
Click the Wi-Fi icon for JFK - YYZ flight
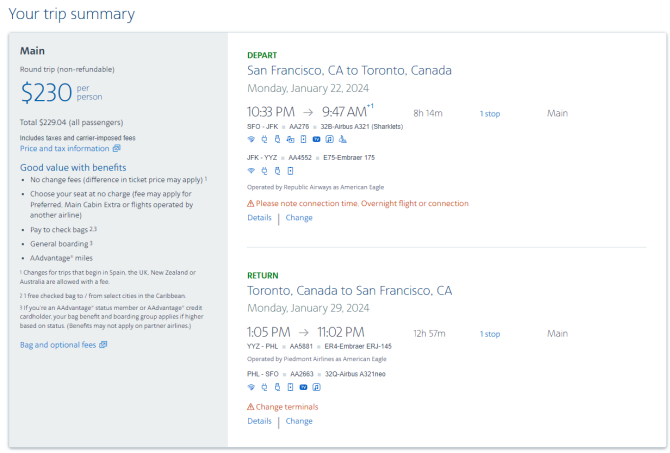(x=251, y=171)
